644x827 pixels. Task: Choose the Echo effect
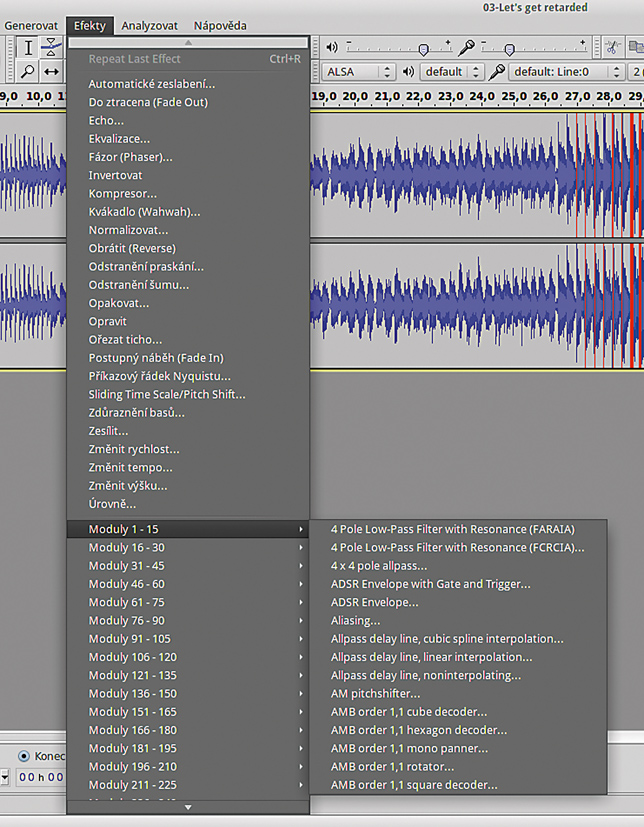188,120
